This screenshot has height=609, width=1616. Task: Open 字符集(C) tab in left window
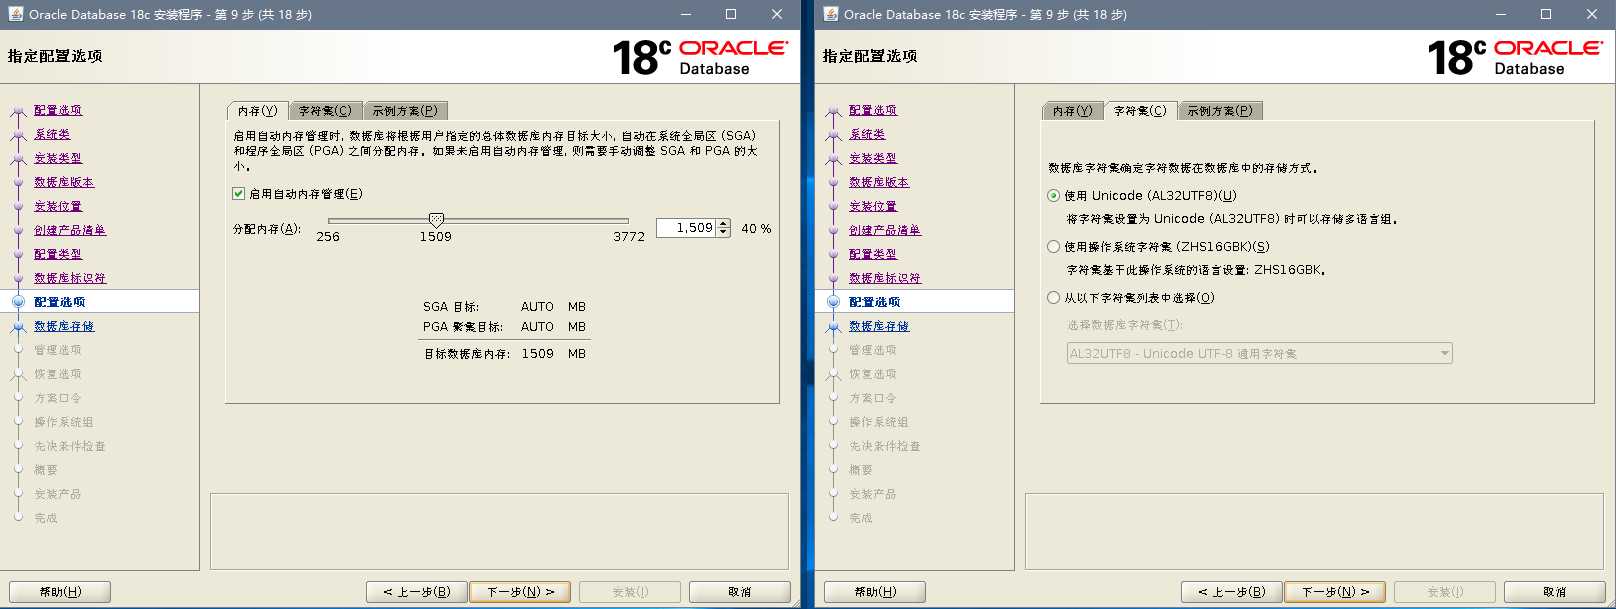(325, 111)
